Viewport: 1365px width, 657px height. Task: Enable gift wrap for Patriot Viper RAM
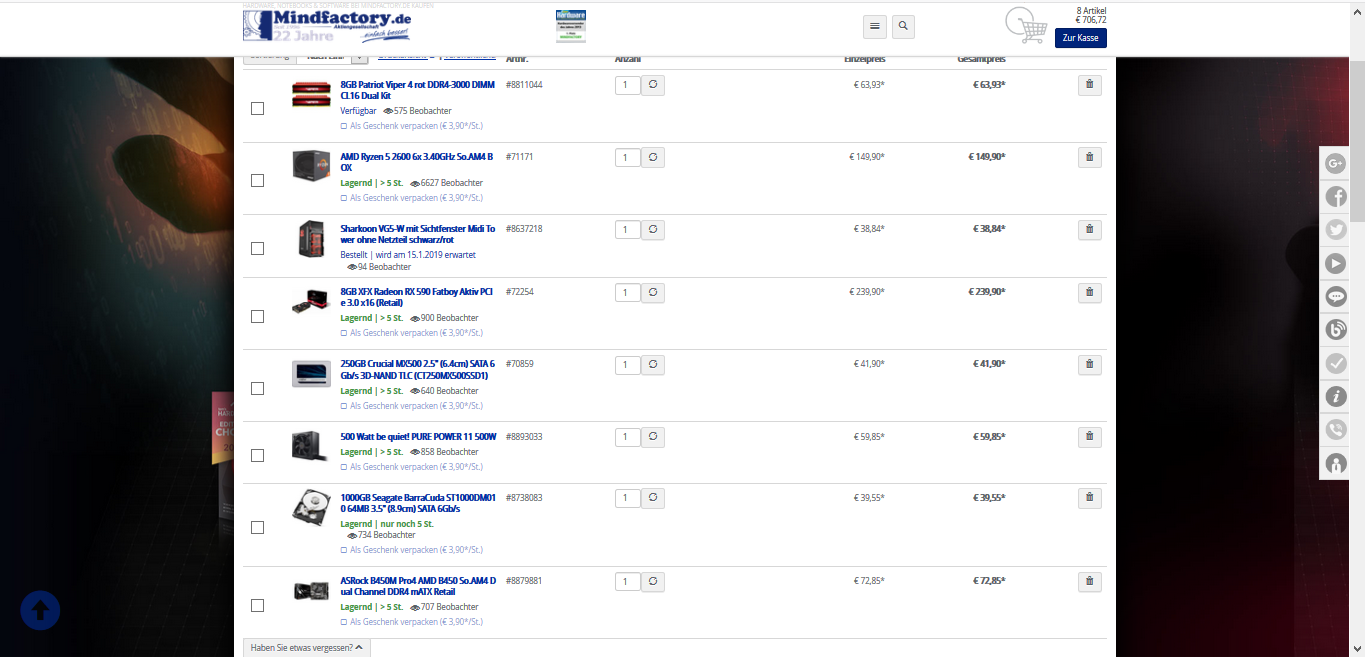click(344, 127)
